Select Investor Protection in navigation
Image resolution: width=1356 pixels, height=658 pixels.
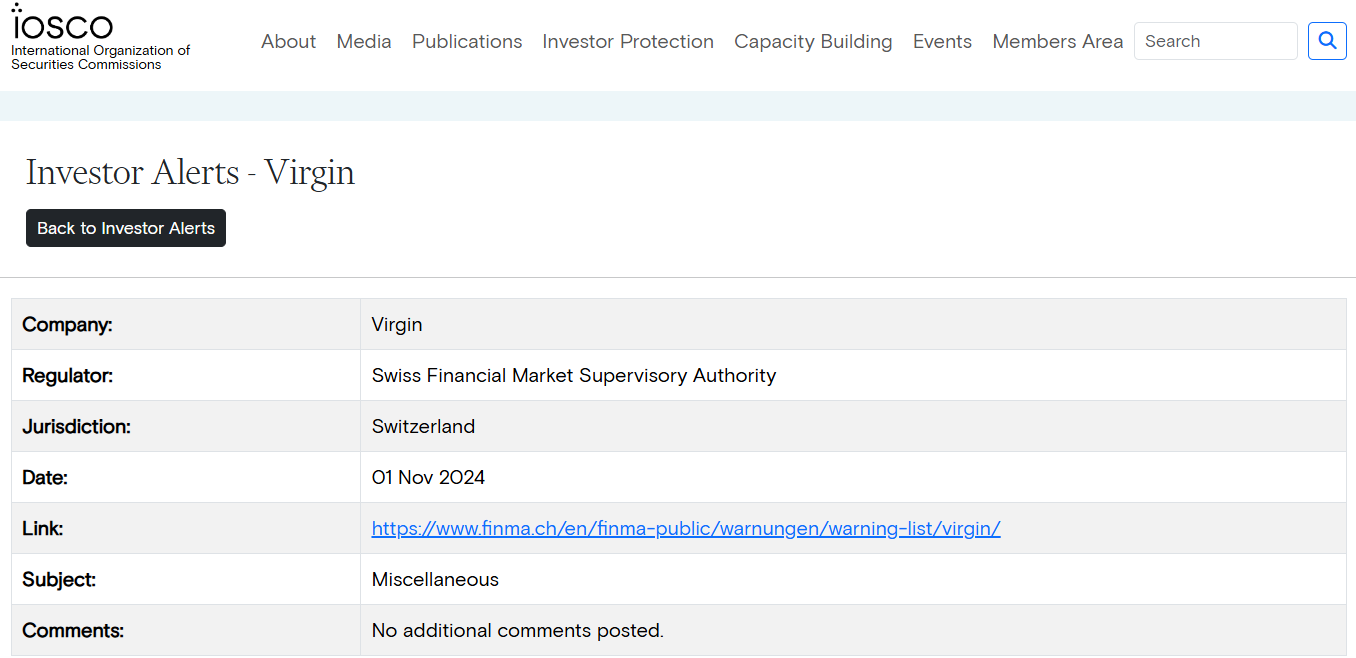[628, 42]
